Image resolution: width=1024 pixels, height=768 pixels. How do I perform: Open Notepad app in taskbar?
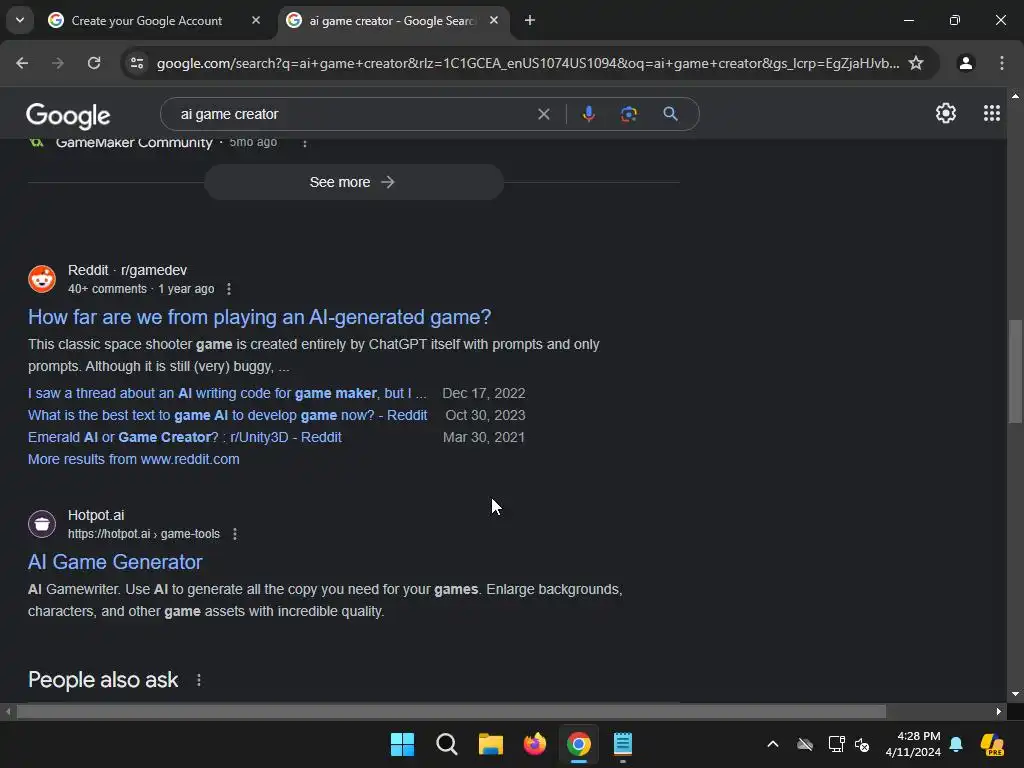tap(623, 744)
